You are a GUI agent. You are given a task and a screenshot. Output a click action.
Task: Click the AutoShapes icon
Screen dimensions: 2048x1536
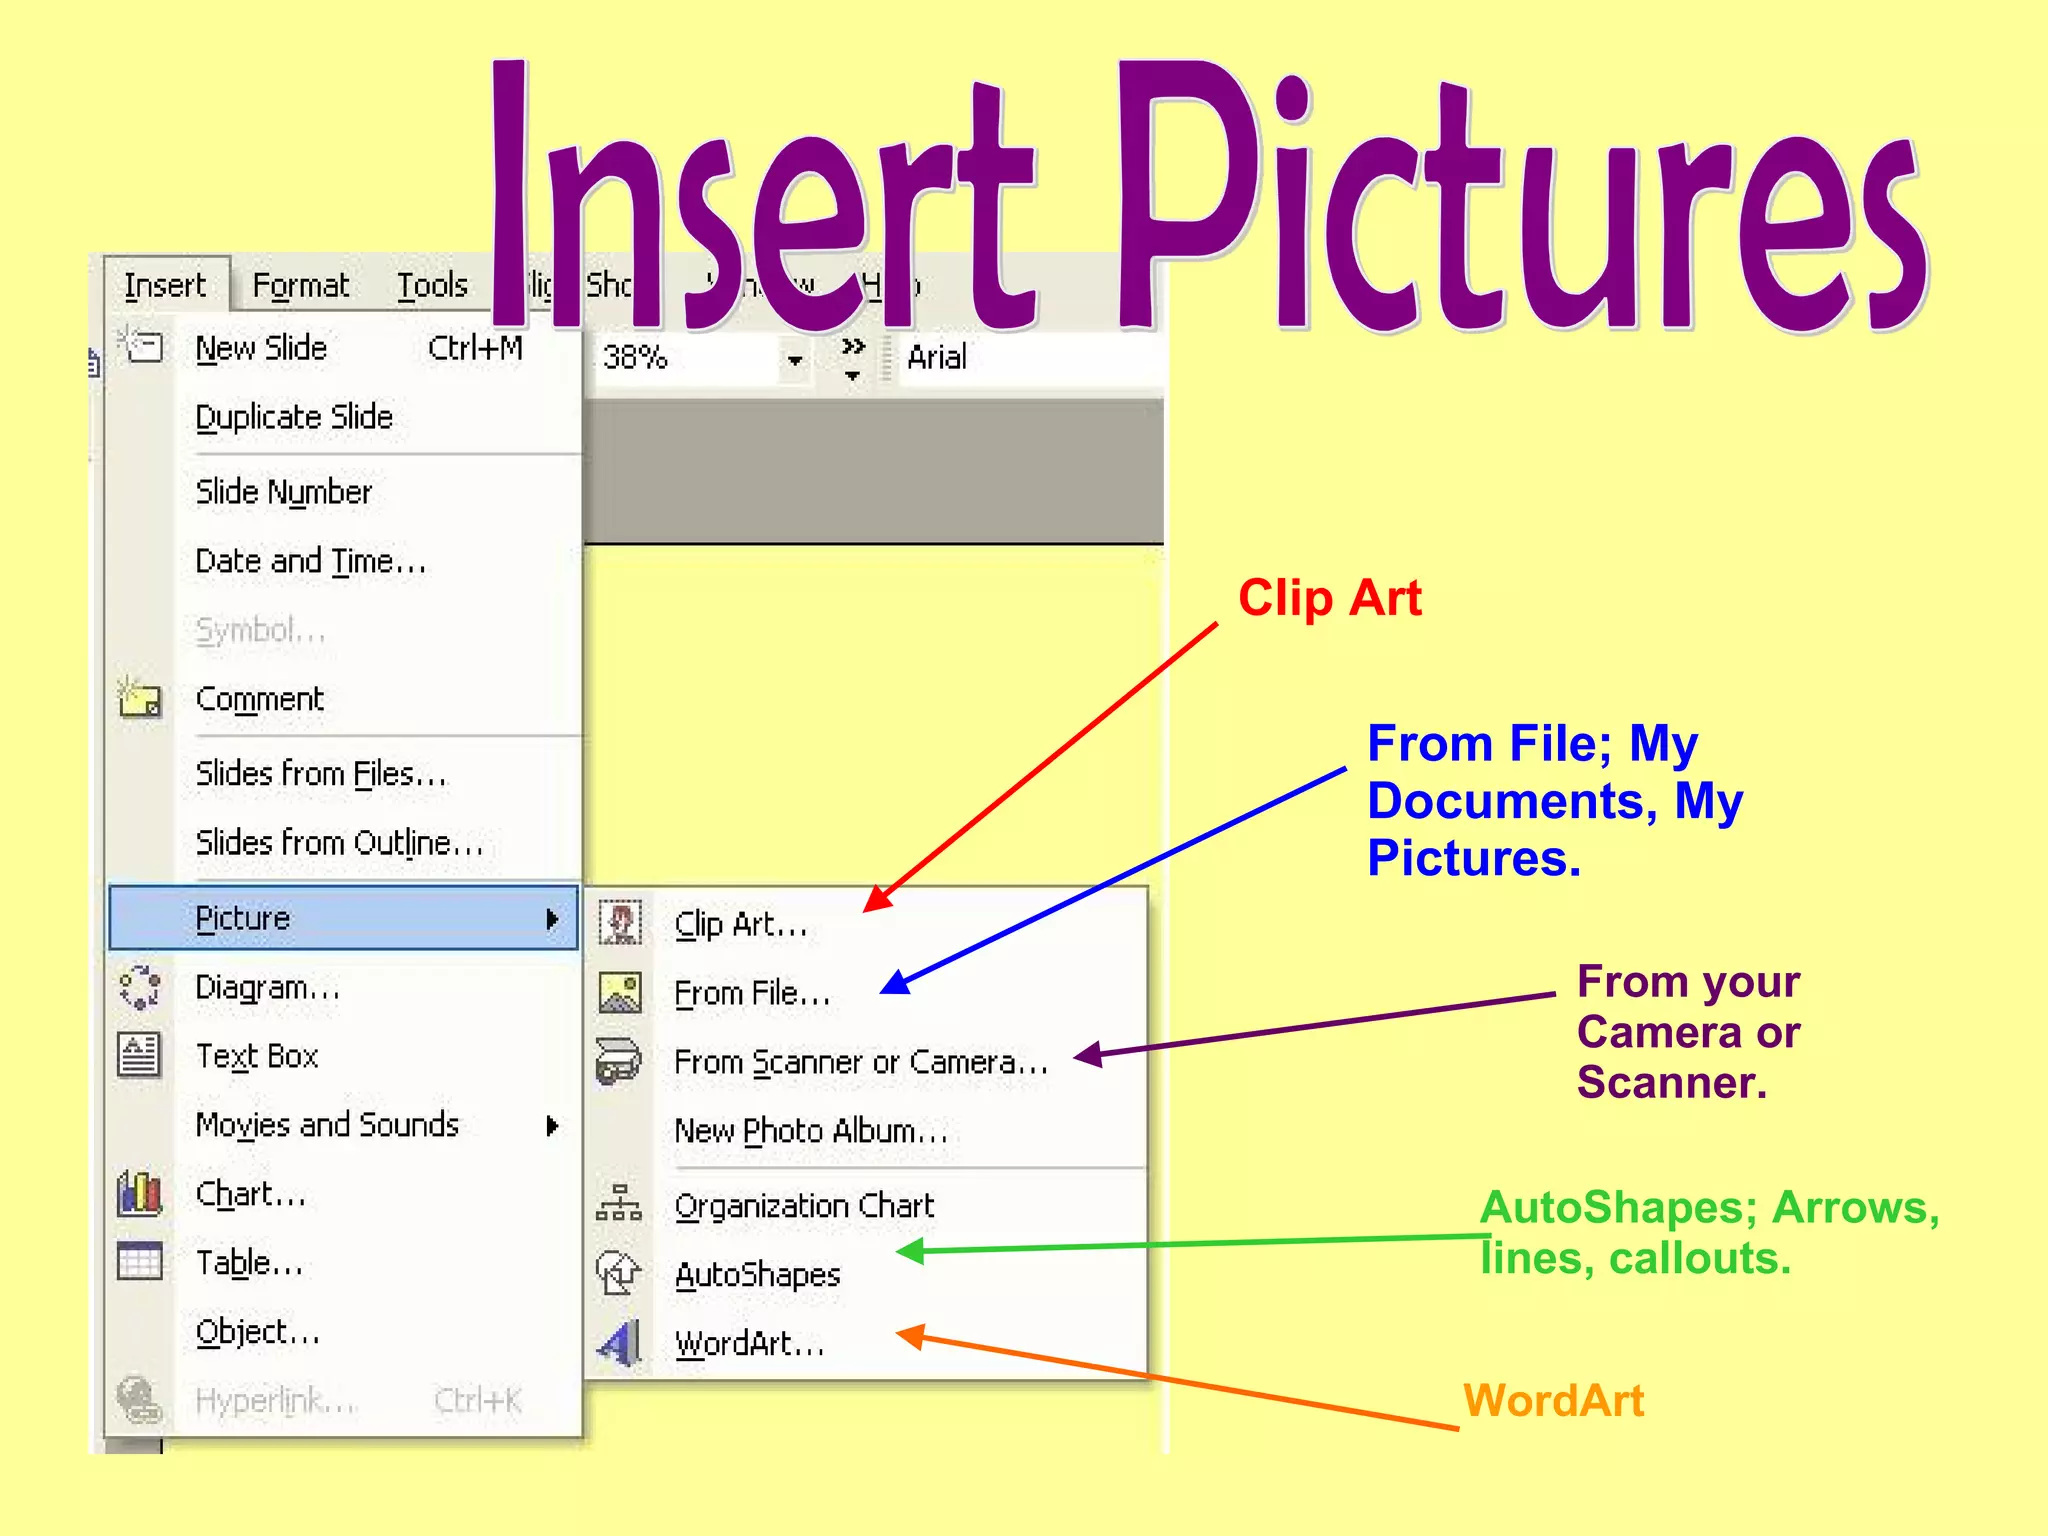(x=619, y=1272)
